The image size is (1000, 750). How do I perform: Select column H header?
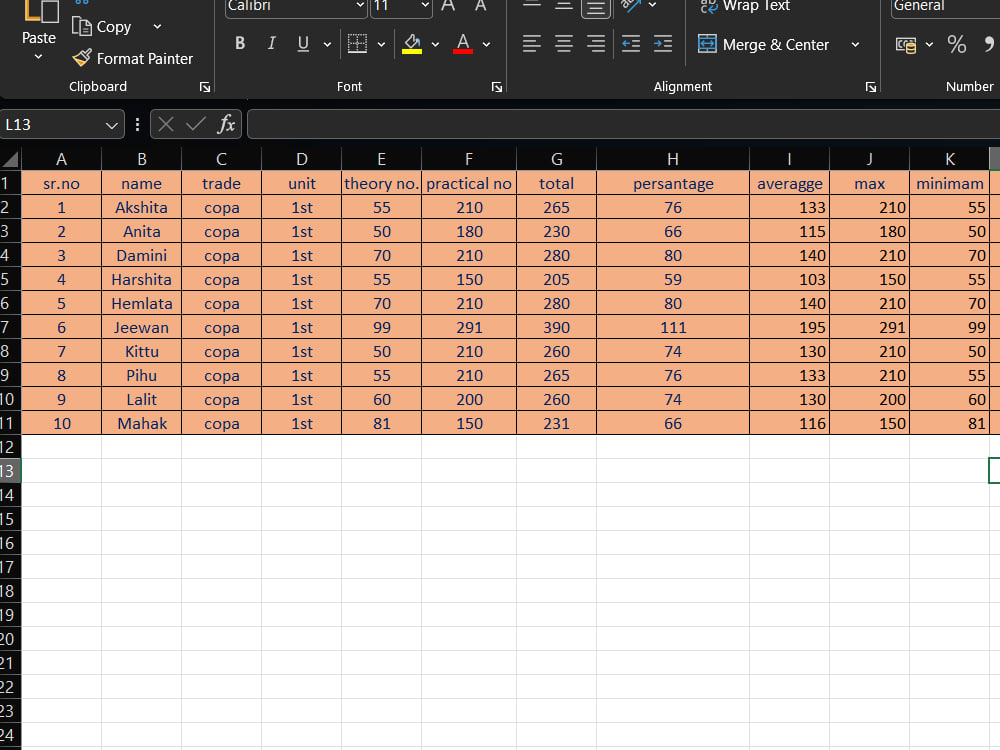[x=673, y=159]
